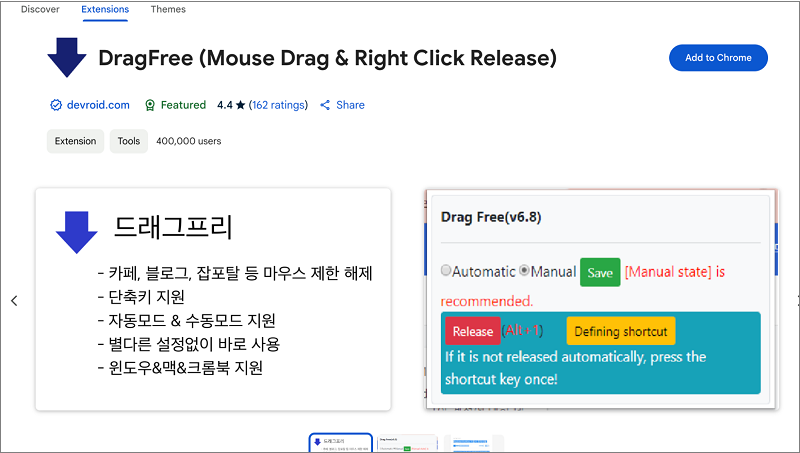The width and height of the screenshot is (800, 453).
Task: Select the Manual radio option
Action: (524, 271)
